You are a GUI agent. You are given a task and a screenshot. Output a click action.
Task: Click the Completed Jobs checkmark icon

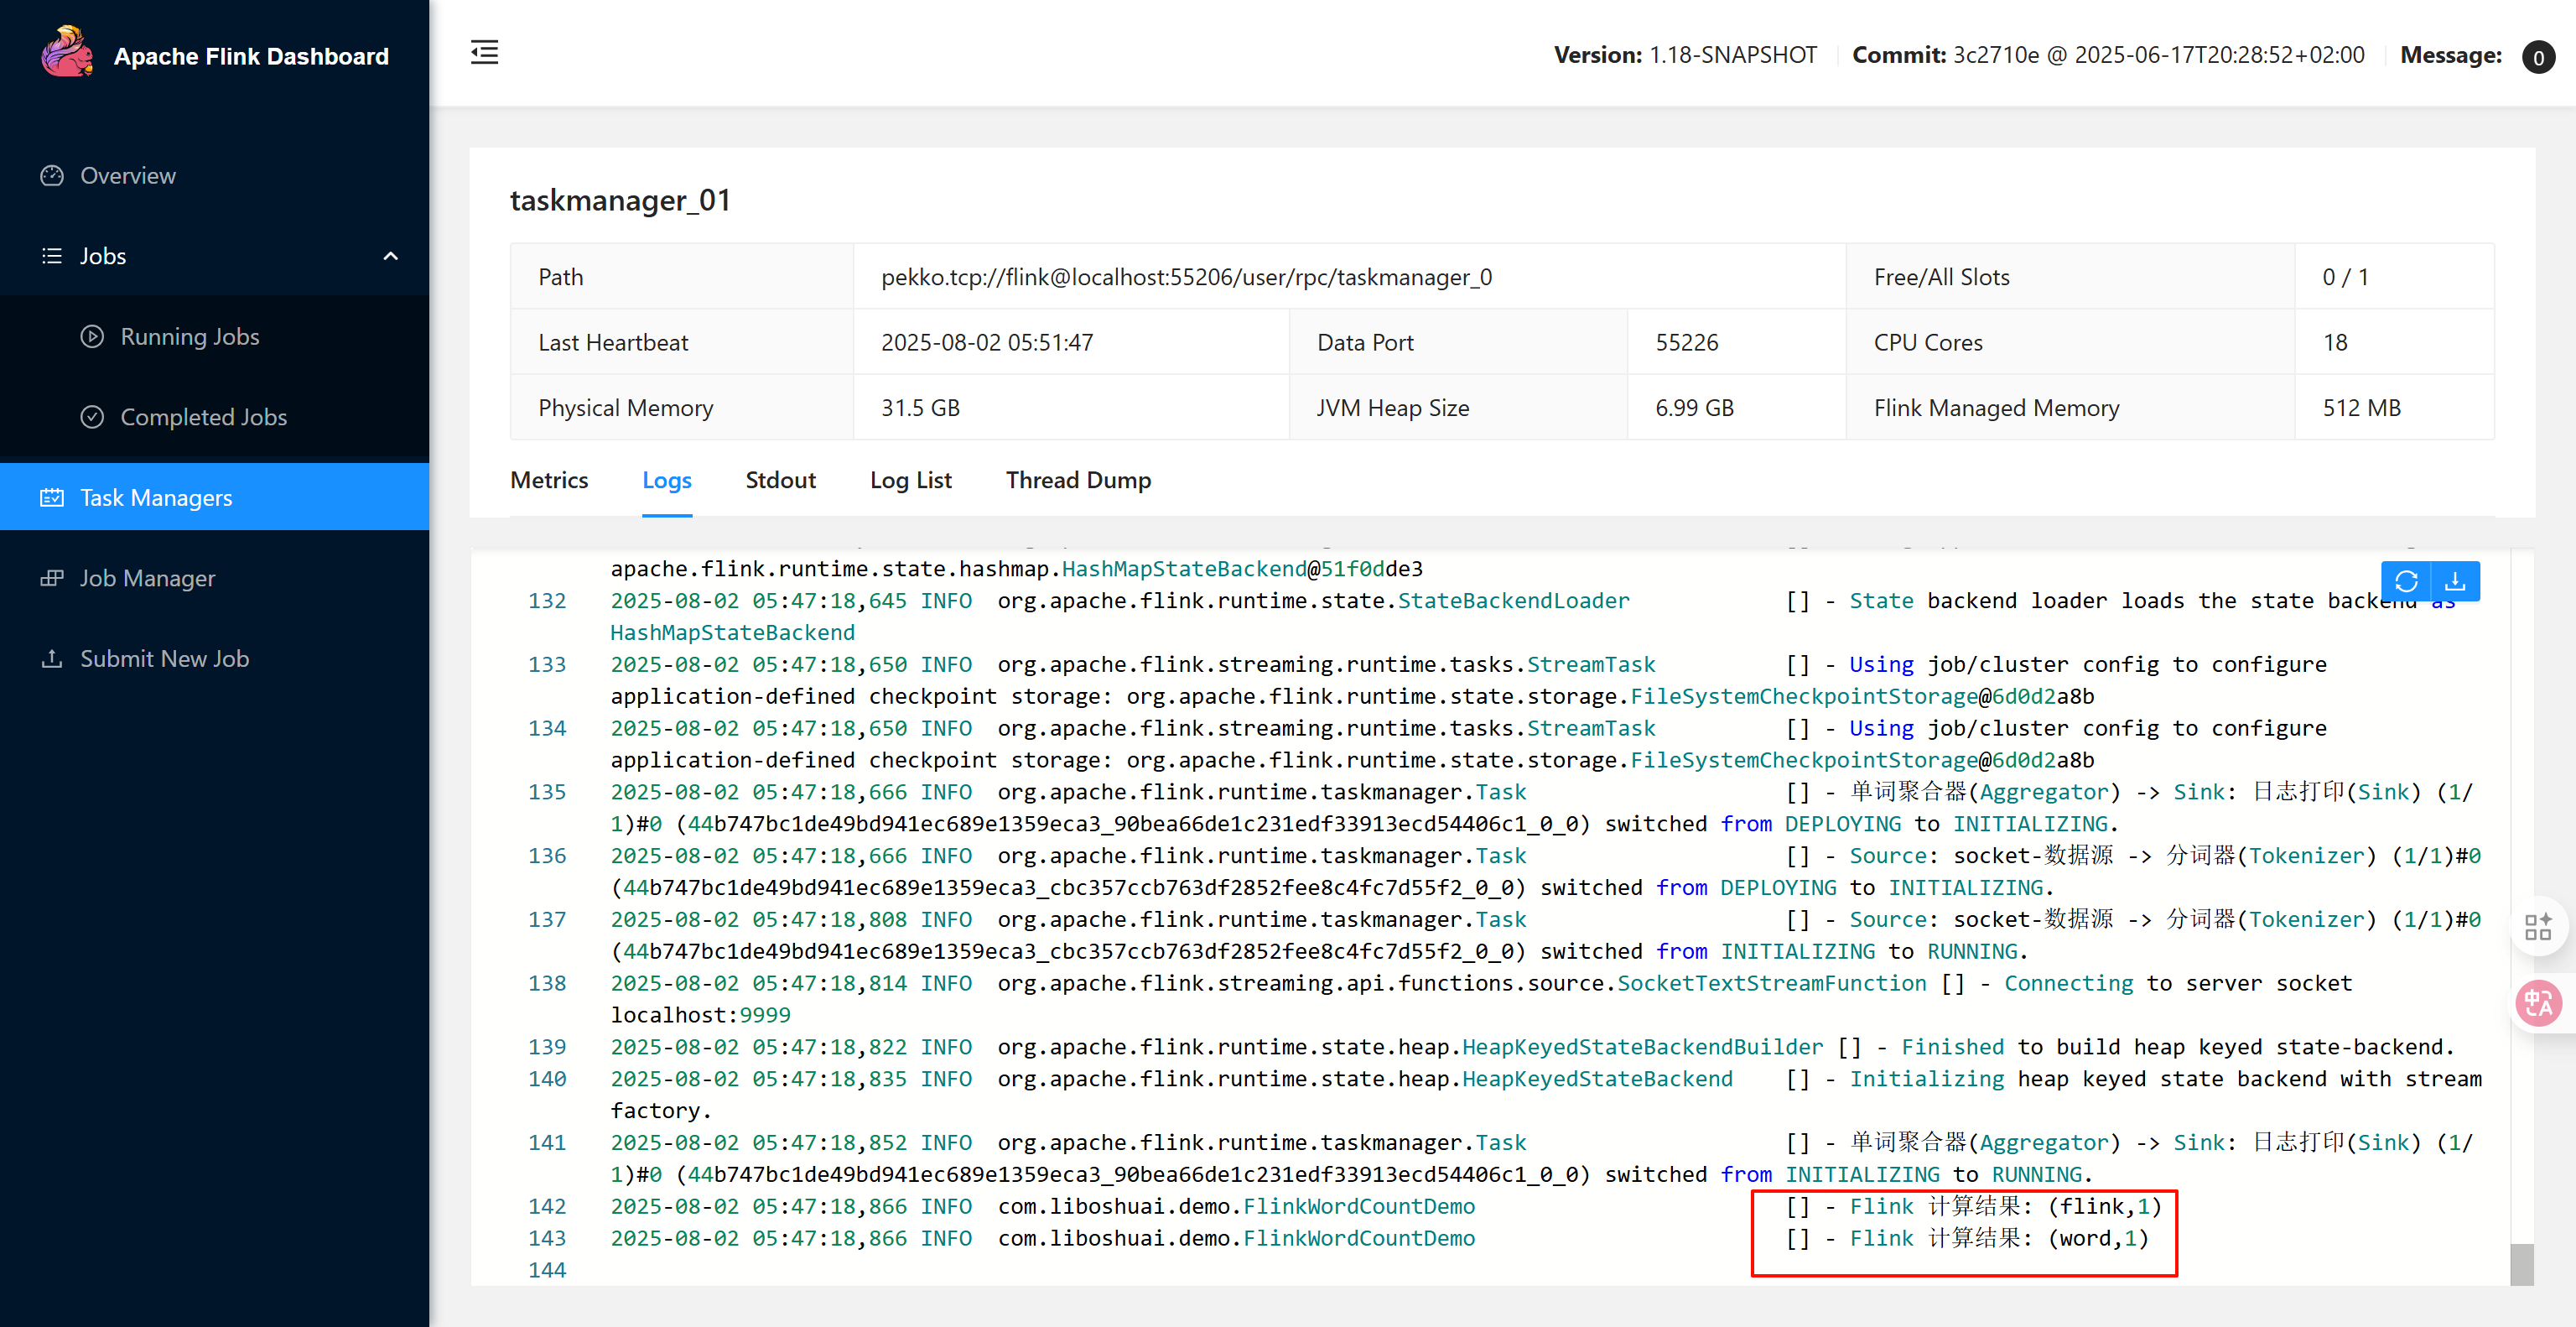point(92,417)
